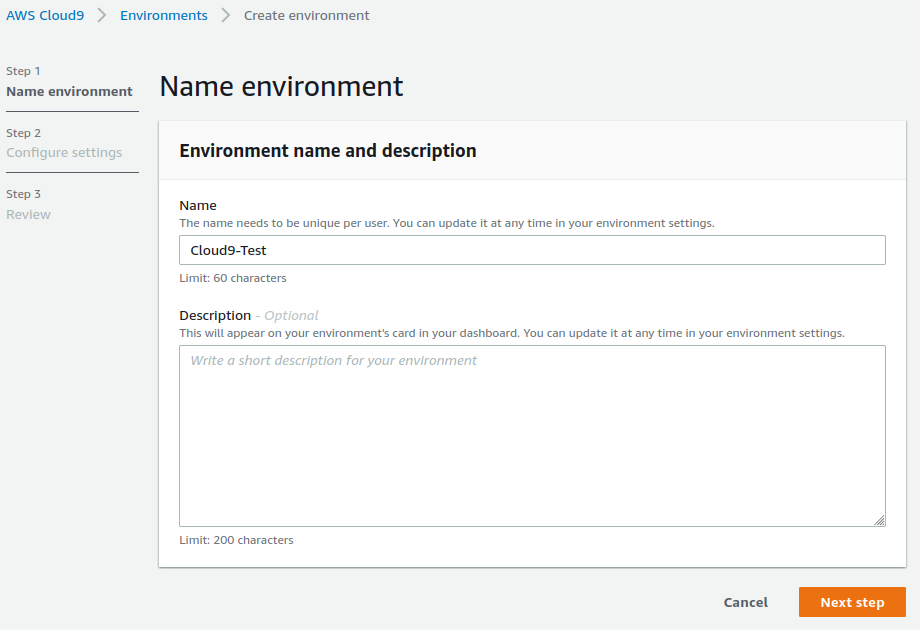The width and height of the screenshot is (920, 630).
Task: Click the chevron after Environments breadcrumb
Action: click(x=226, y=16)
